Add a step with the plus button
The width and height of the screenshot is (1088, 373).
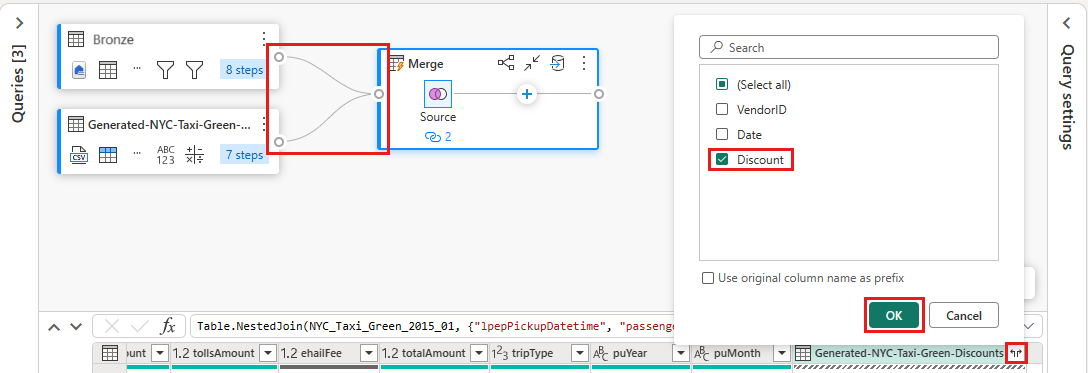[x=527, y=94]
